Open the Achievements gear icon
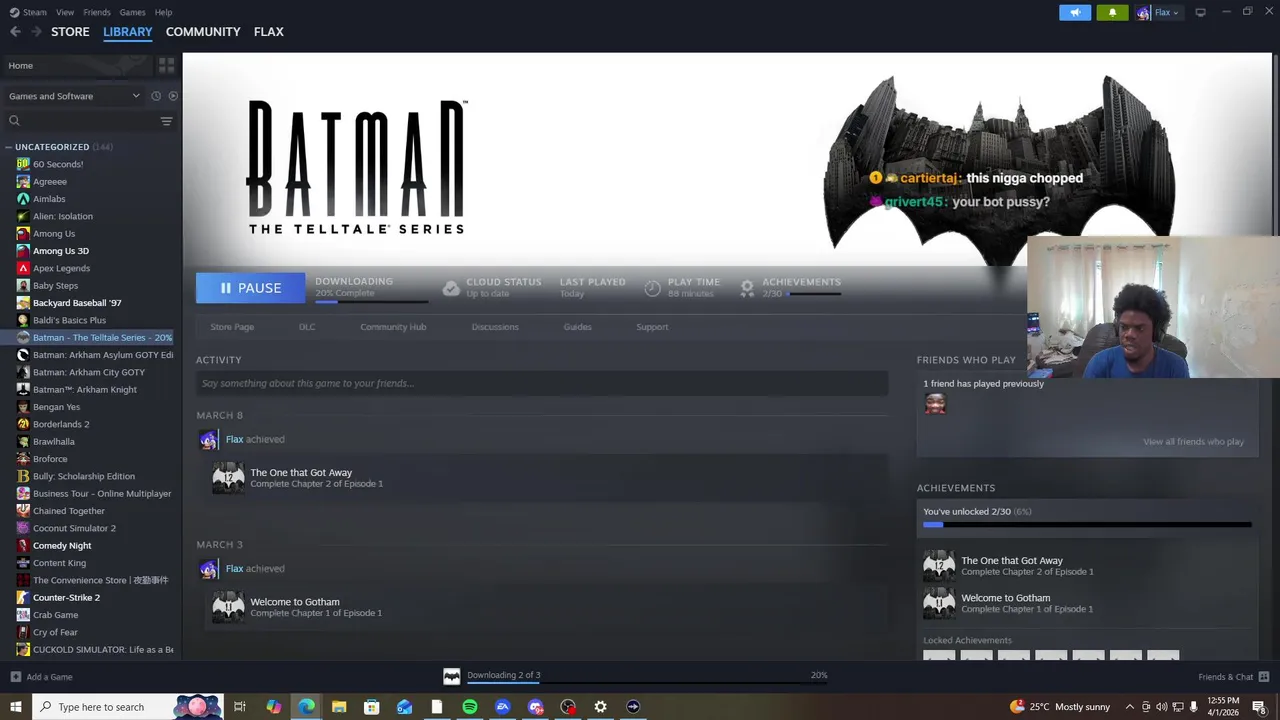The width and height of the screenshot is (1280, 720). [747, 288]
